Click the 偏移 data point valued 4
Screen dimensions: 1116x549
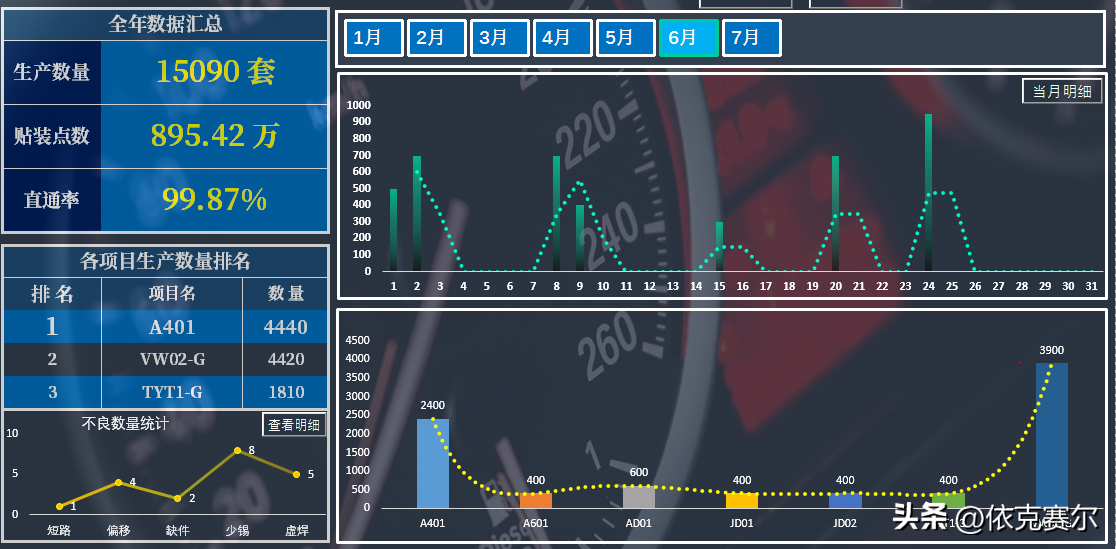click(x=119, y=482)
